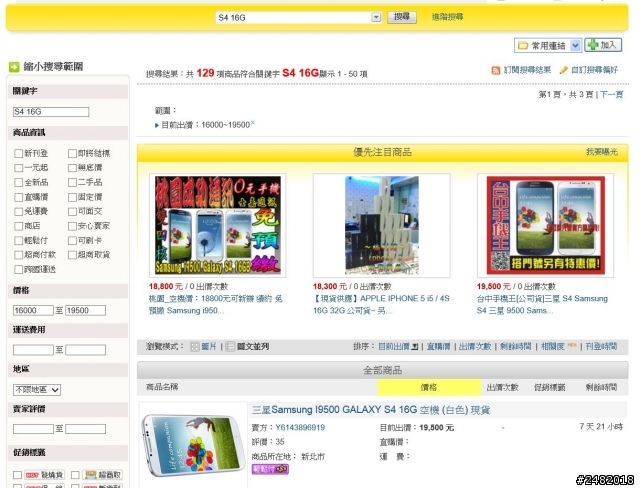Check the 超商付款 checkbox
The image size is (640, 488).
(x=18, y=255)
